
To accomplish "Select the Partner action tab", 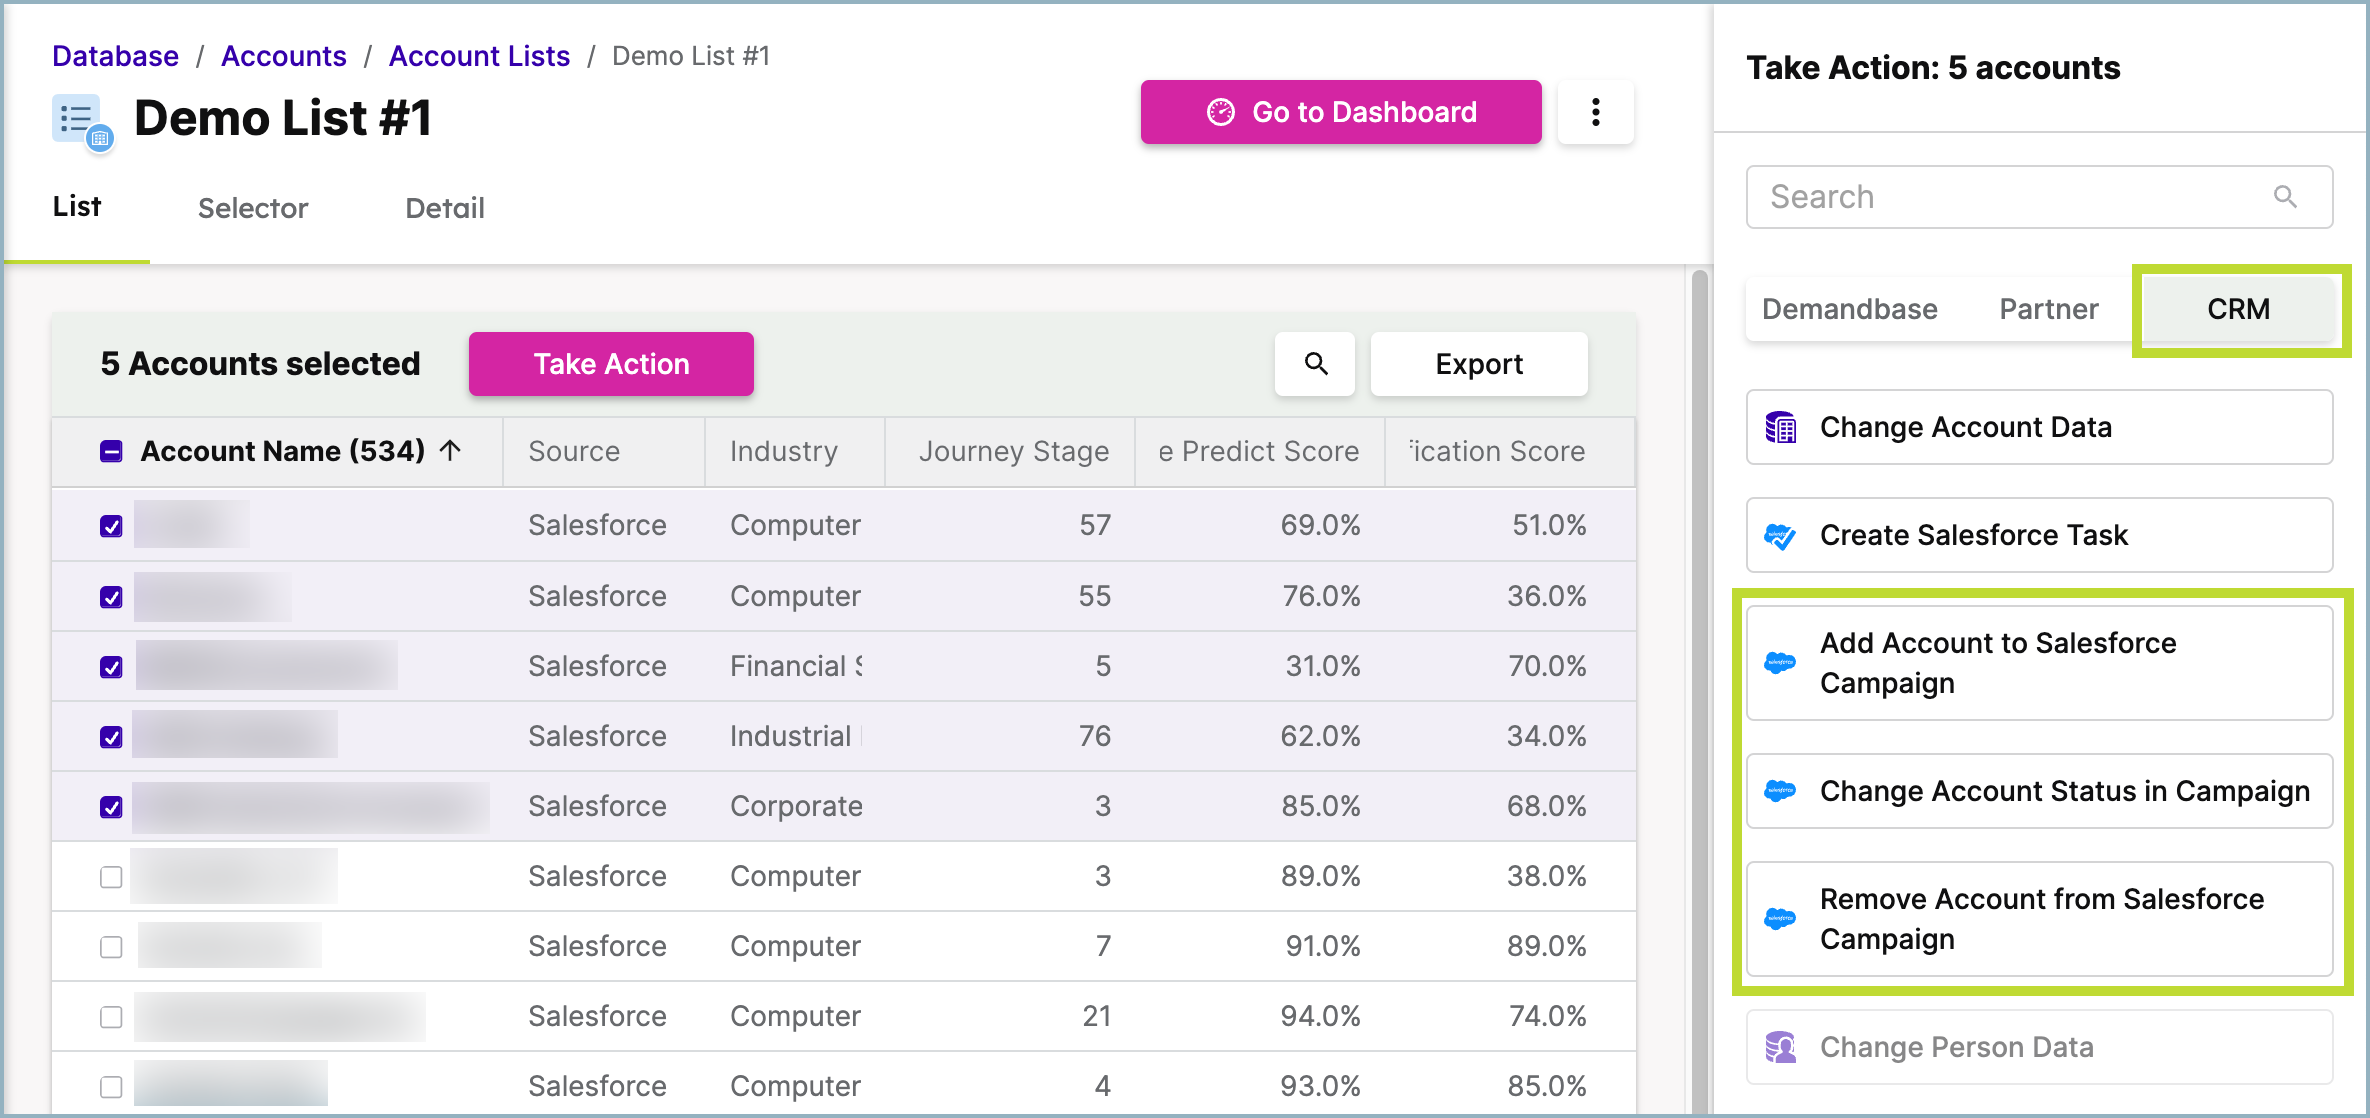I will click(x=2048, y=309).
